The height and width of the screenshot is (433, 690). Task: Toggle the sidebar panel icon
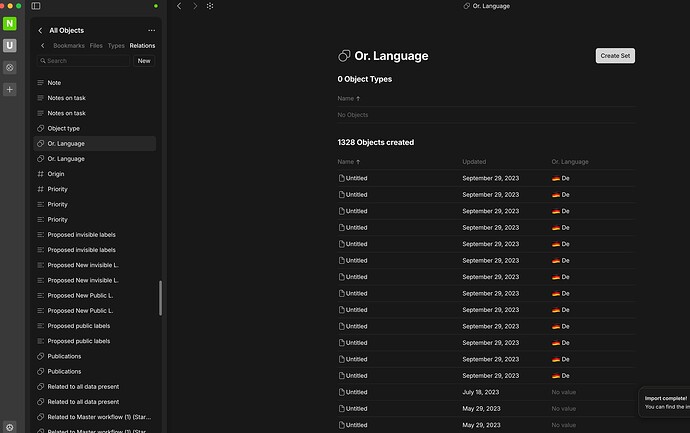(36, 6)
